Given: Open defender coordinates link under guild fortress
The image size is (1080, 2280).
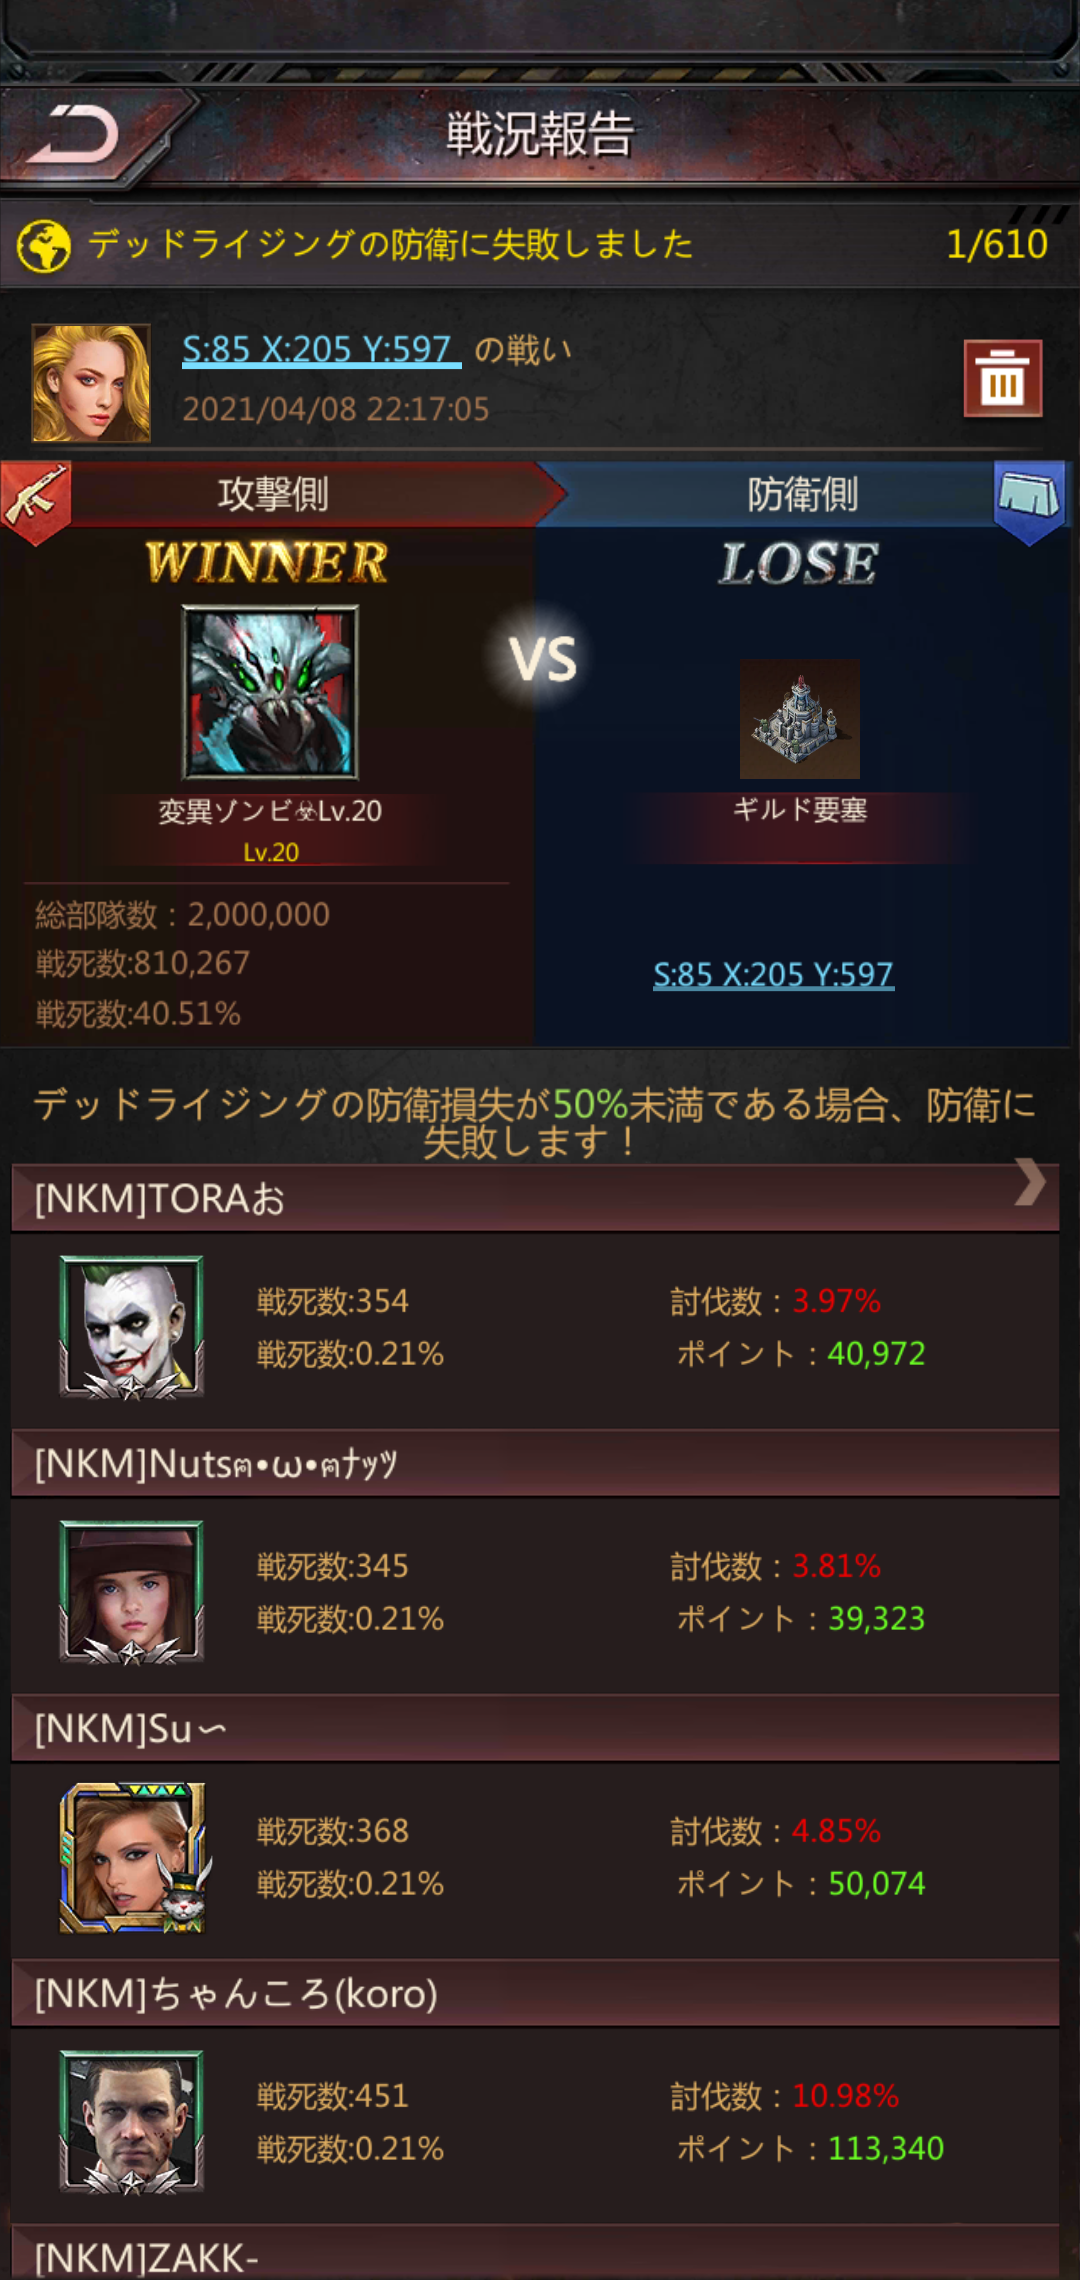Looking at the screenshot, I should (773, 974).
